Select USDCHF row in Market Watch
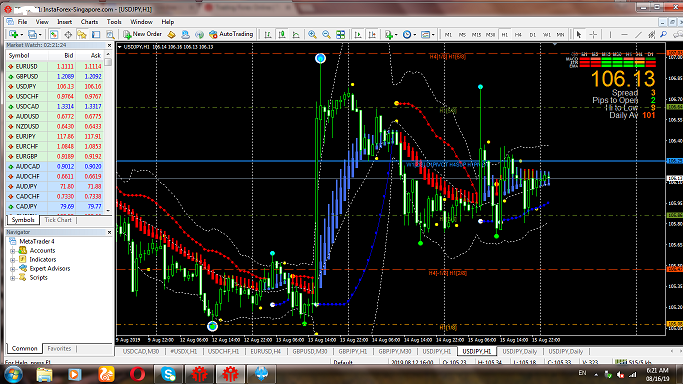This screenshot has height=384, width=683. (x=55, y=96)
